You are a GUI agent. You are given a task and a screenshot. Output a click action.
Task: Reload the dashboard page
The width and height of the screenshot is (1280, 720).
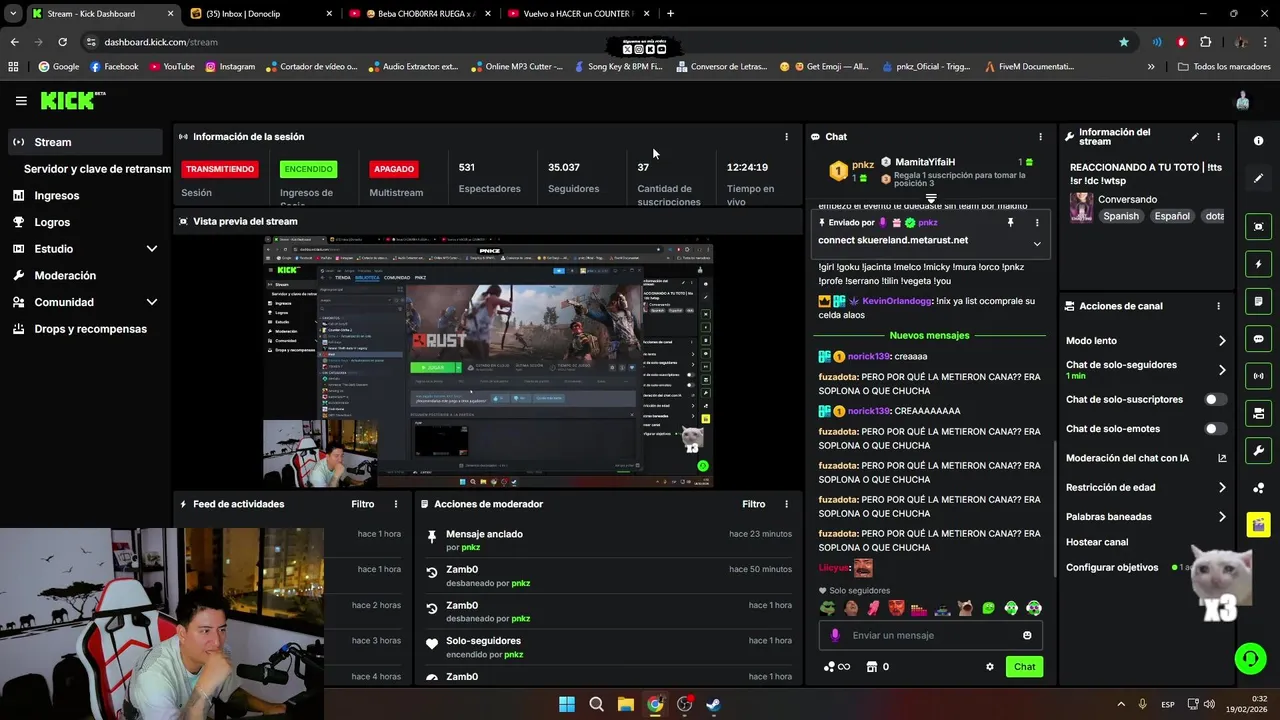[62, 42]
